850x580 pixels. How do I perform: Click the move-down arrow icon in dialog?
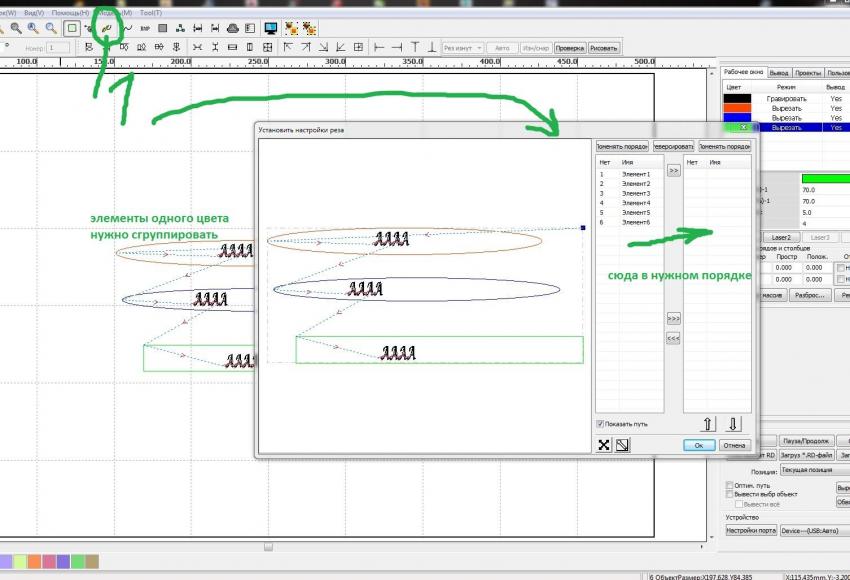733,424
